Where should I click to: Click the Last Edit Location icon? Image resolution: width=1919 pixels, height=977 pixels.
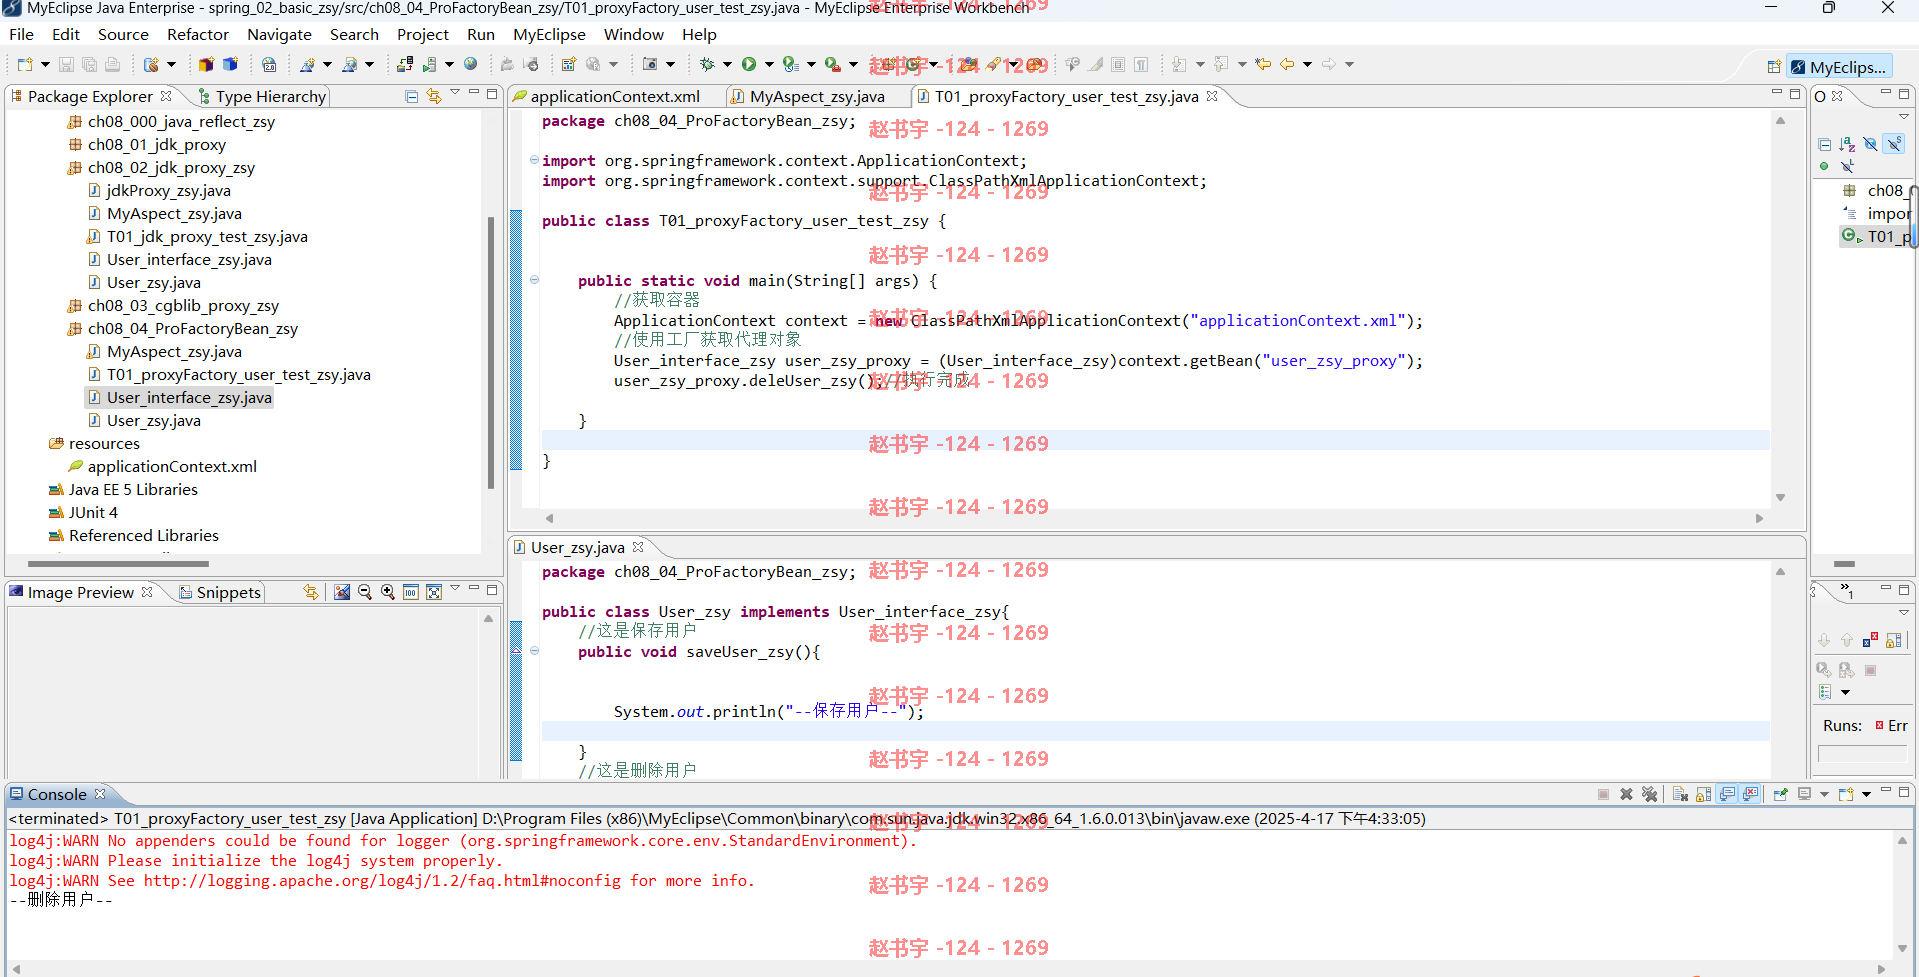point(1263,64)
